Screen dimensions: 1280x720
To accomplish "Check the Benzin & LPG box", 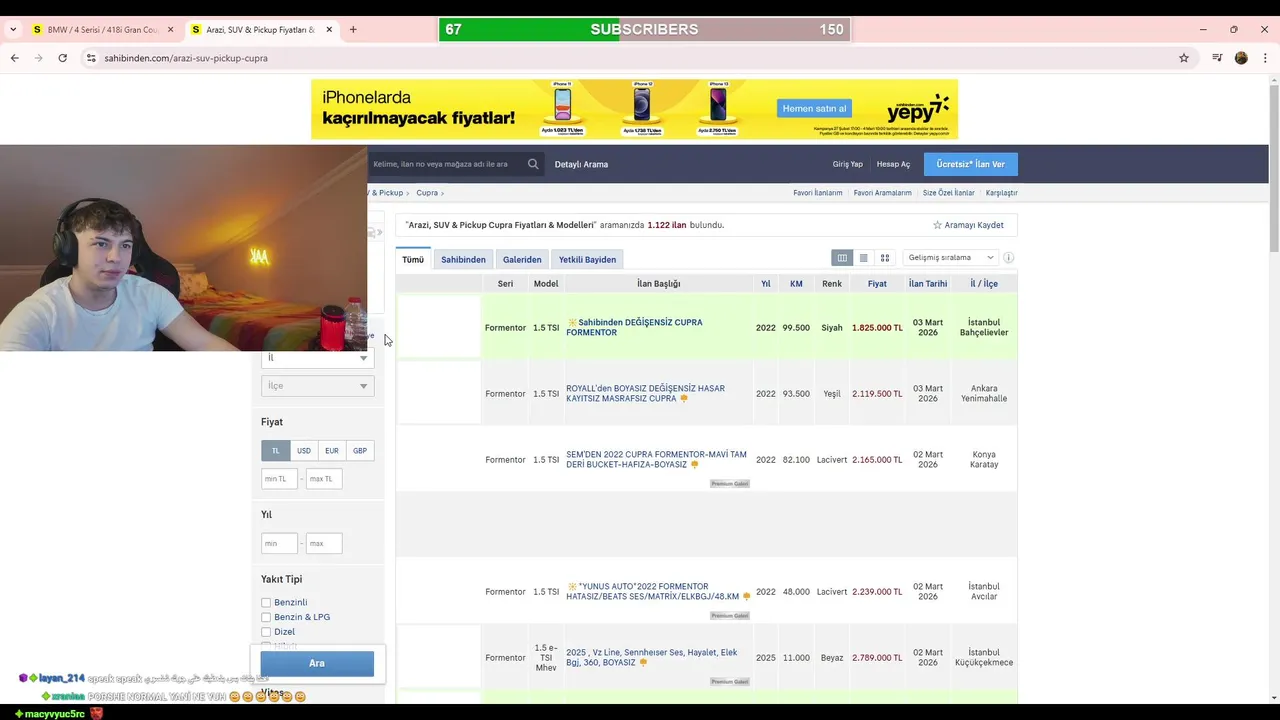I will (266, 617).
